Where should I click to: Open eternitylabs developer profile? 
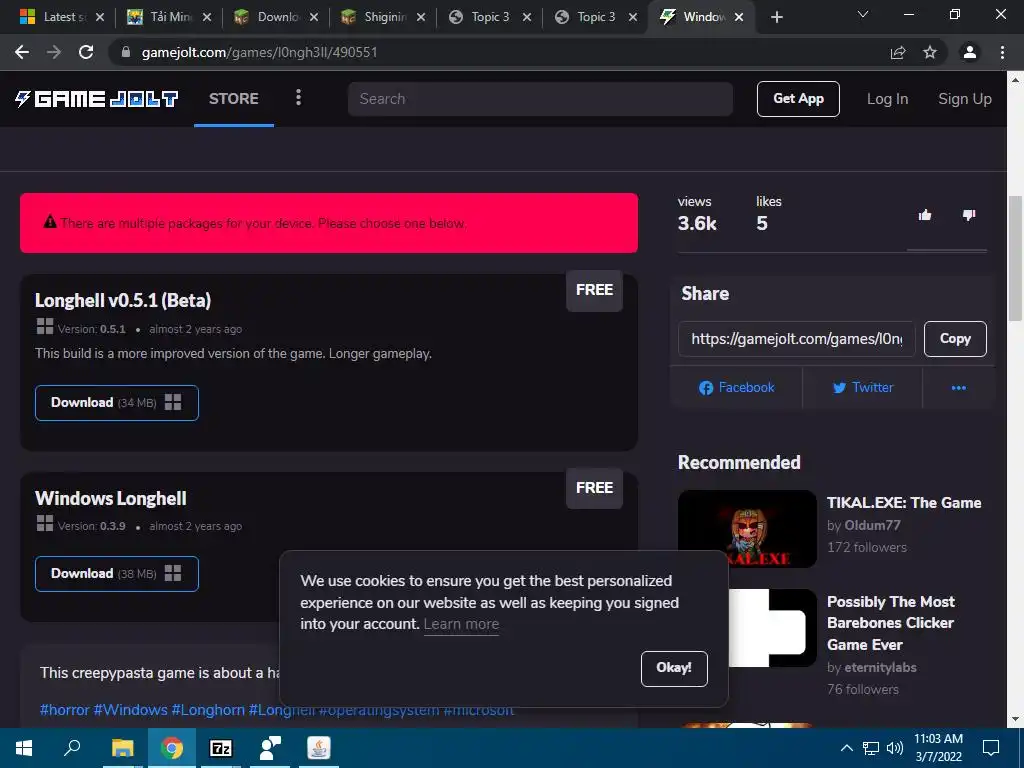coord(880,667)
